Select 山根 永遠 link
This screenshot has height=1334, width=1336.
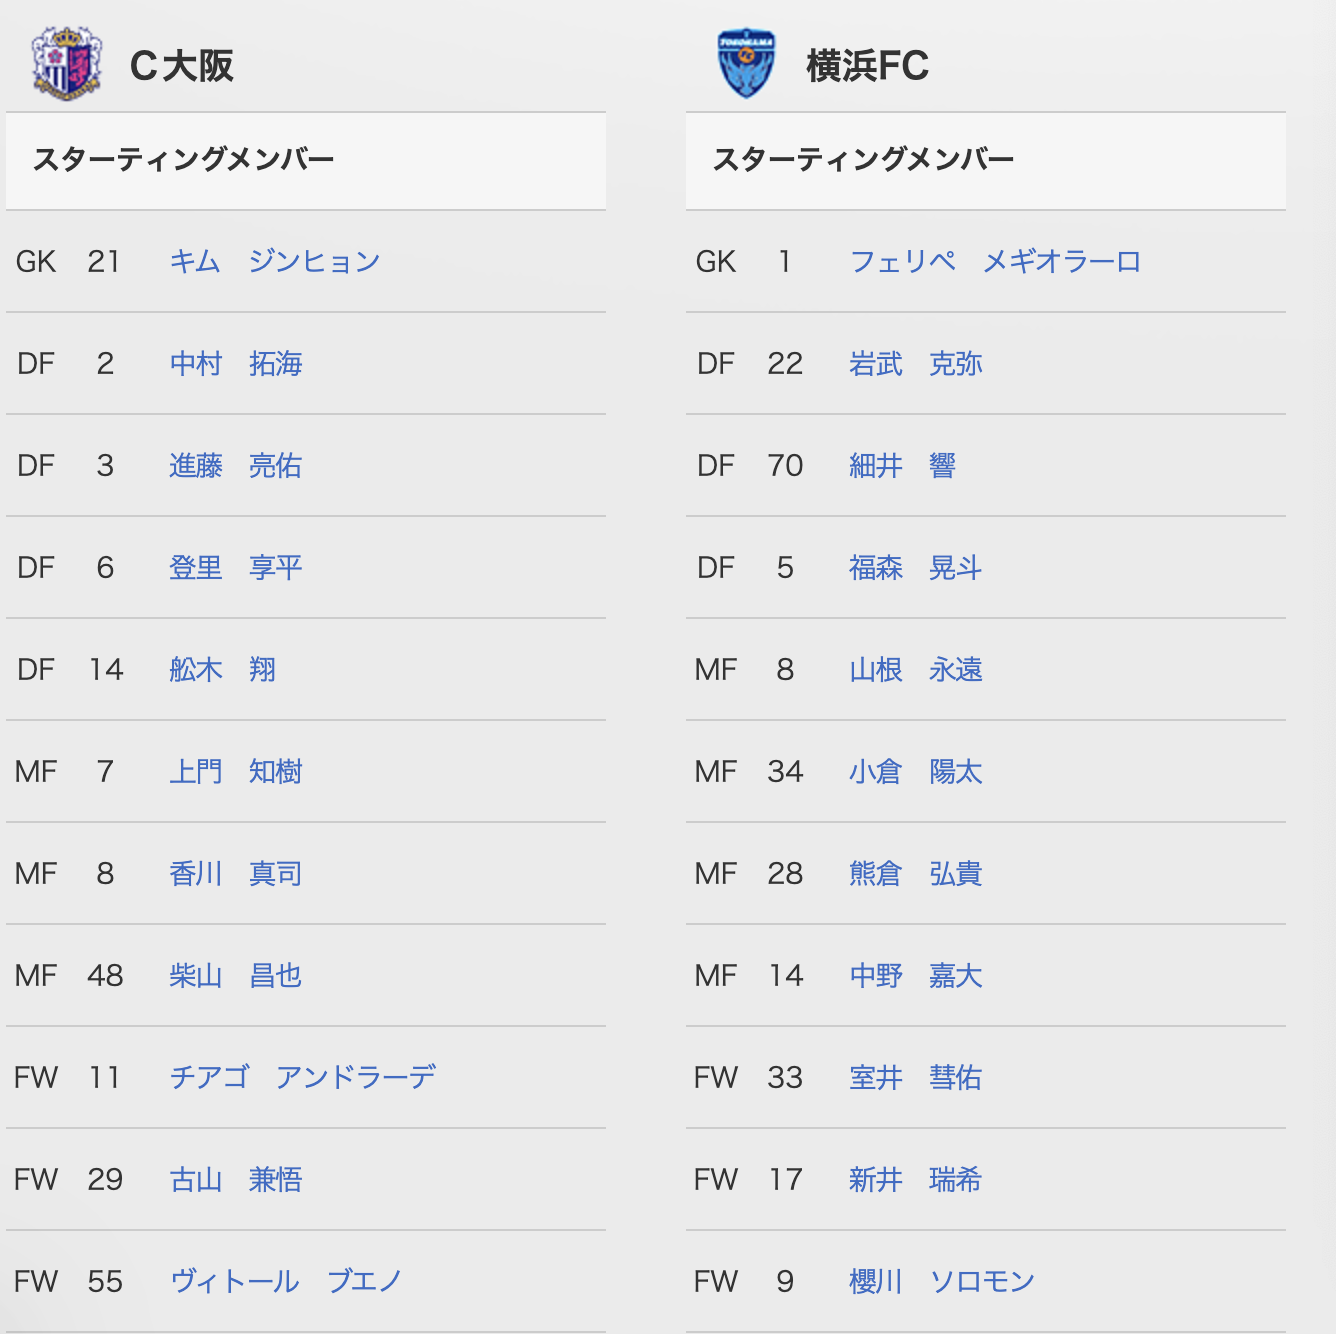pyautogui.click(x=916, y=669)
